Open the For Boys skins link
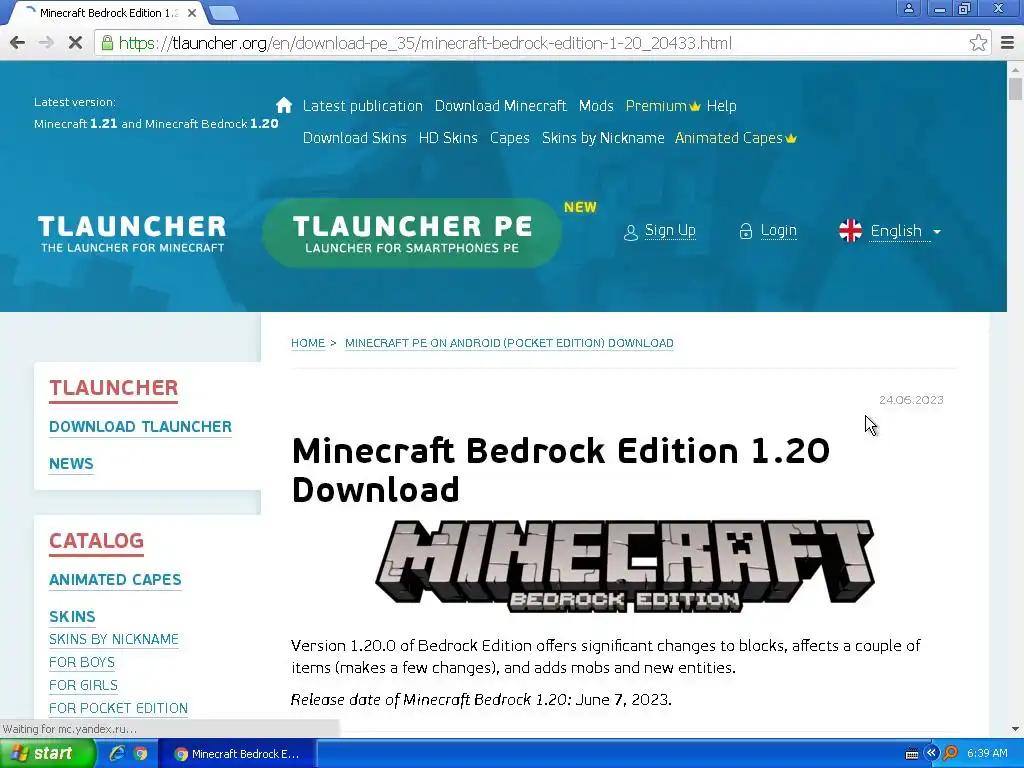Viewport: 1024px width, 768px height. [x=82, y=662]
